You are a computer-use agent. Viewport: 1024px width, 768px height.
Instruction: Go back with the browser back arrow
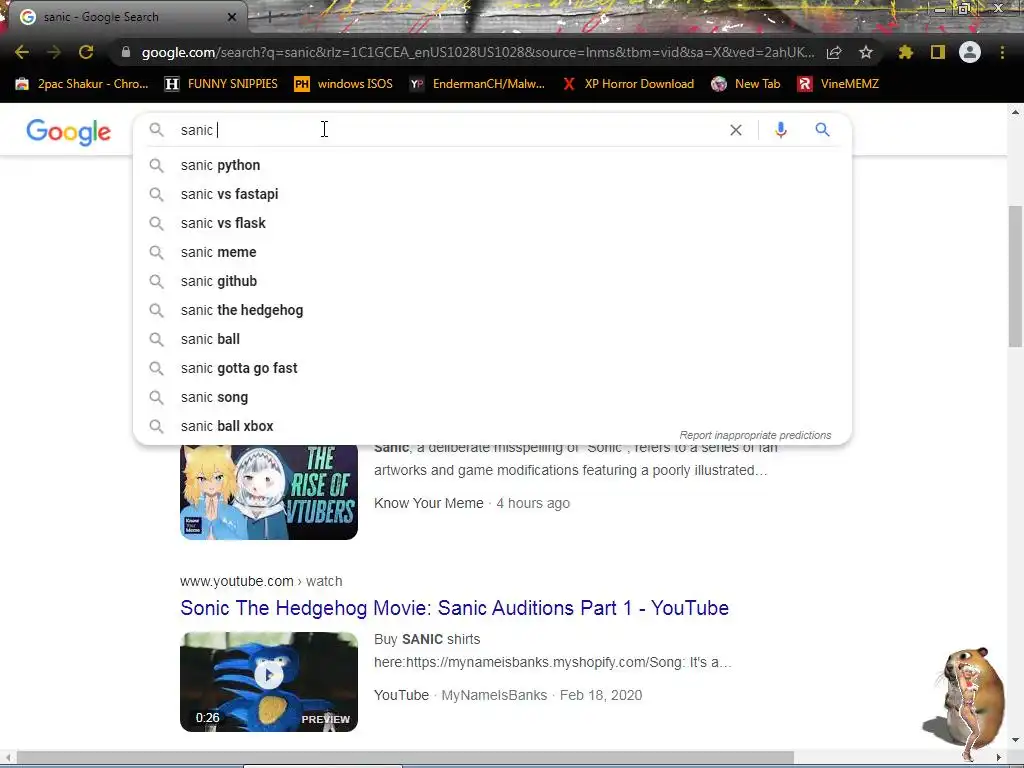coord(22,52)
